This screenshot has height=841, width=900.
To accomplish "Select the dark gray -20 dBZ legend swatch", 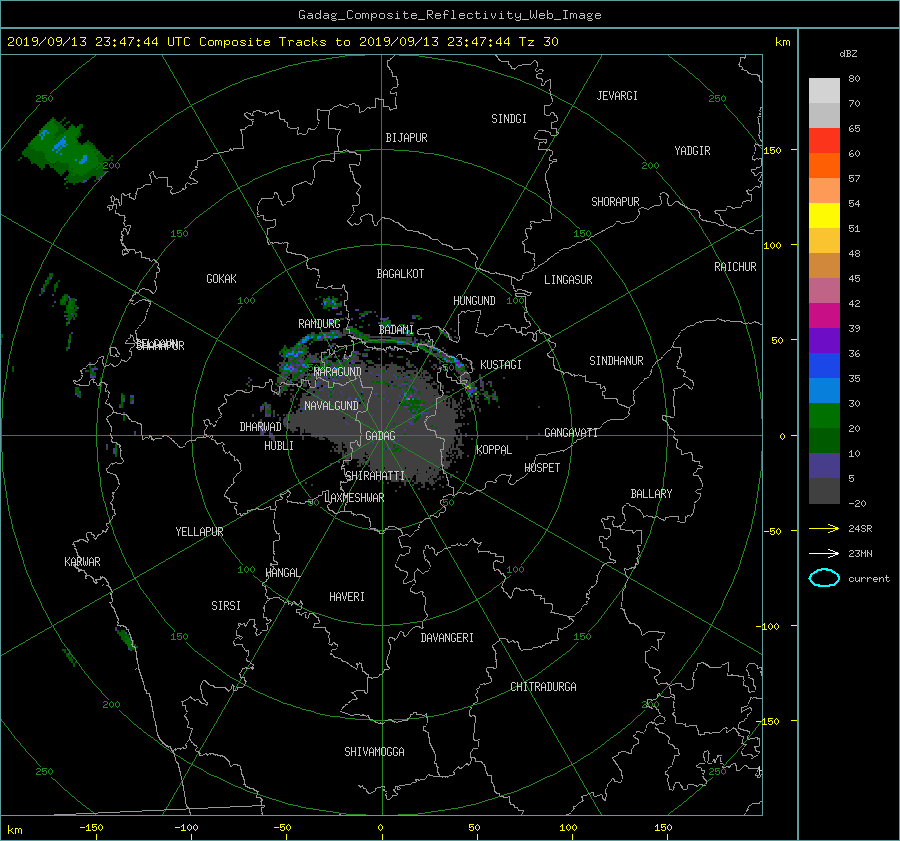I will (x=824, y=491).
